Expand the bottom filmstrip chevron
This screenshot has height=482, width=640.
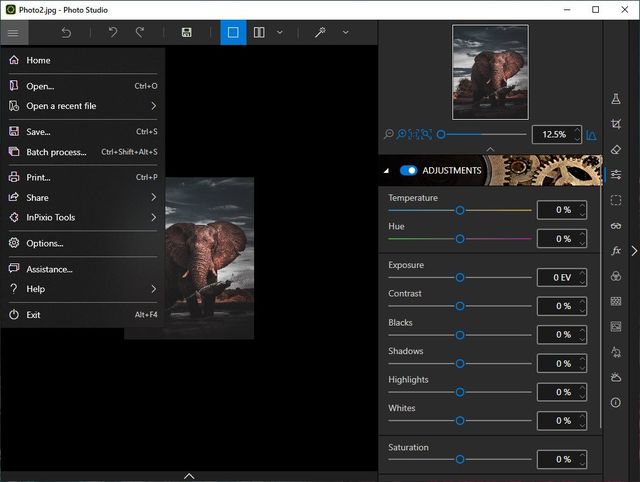(x=189, y=476)
